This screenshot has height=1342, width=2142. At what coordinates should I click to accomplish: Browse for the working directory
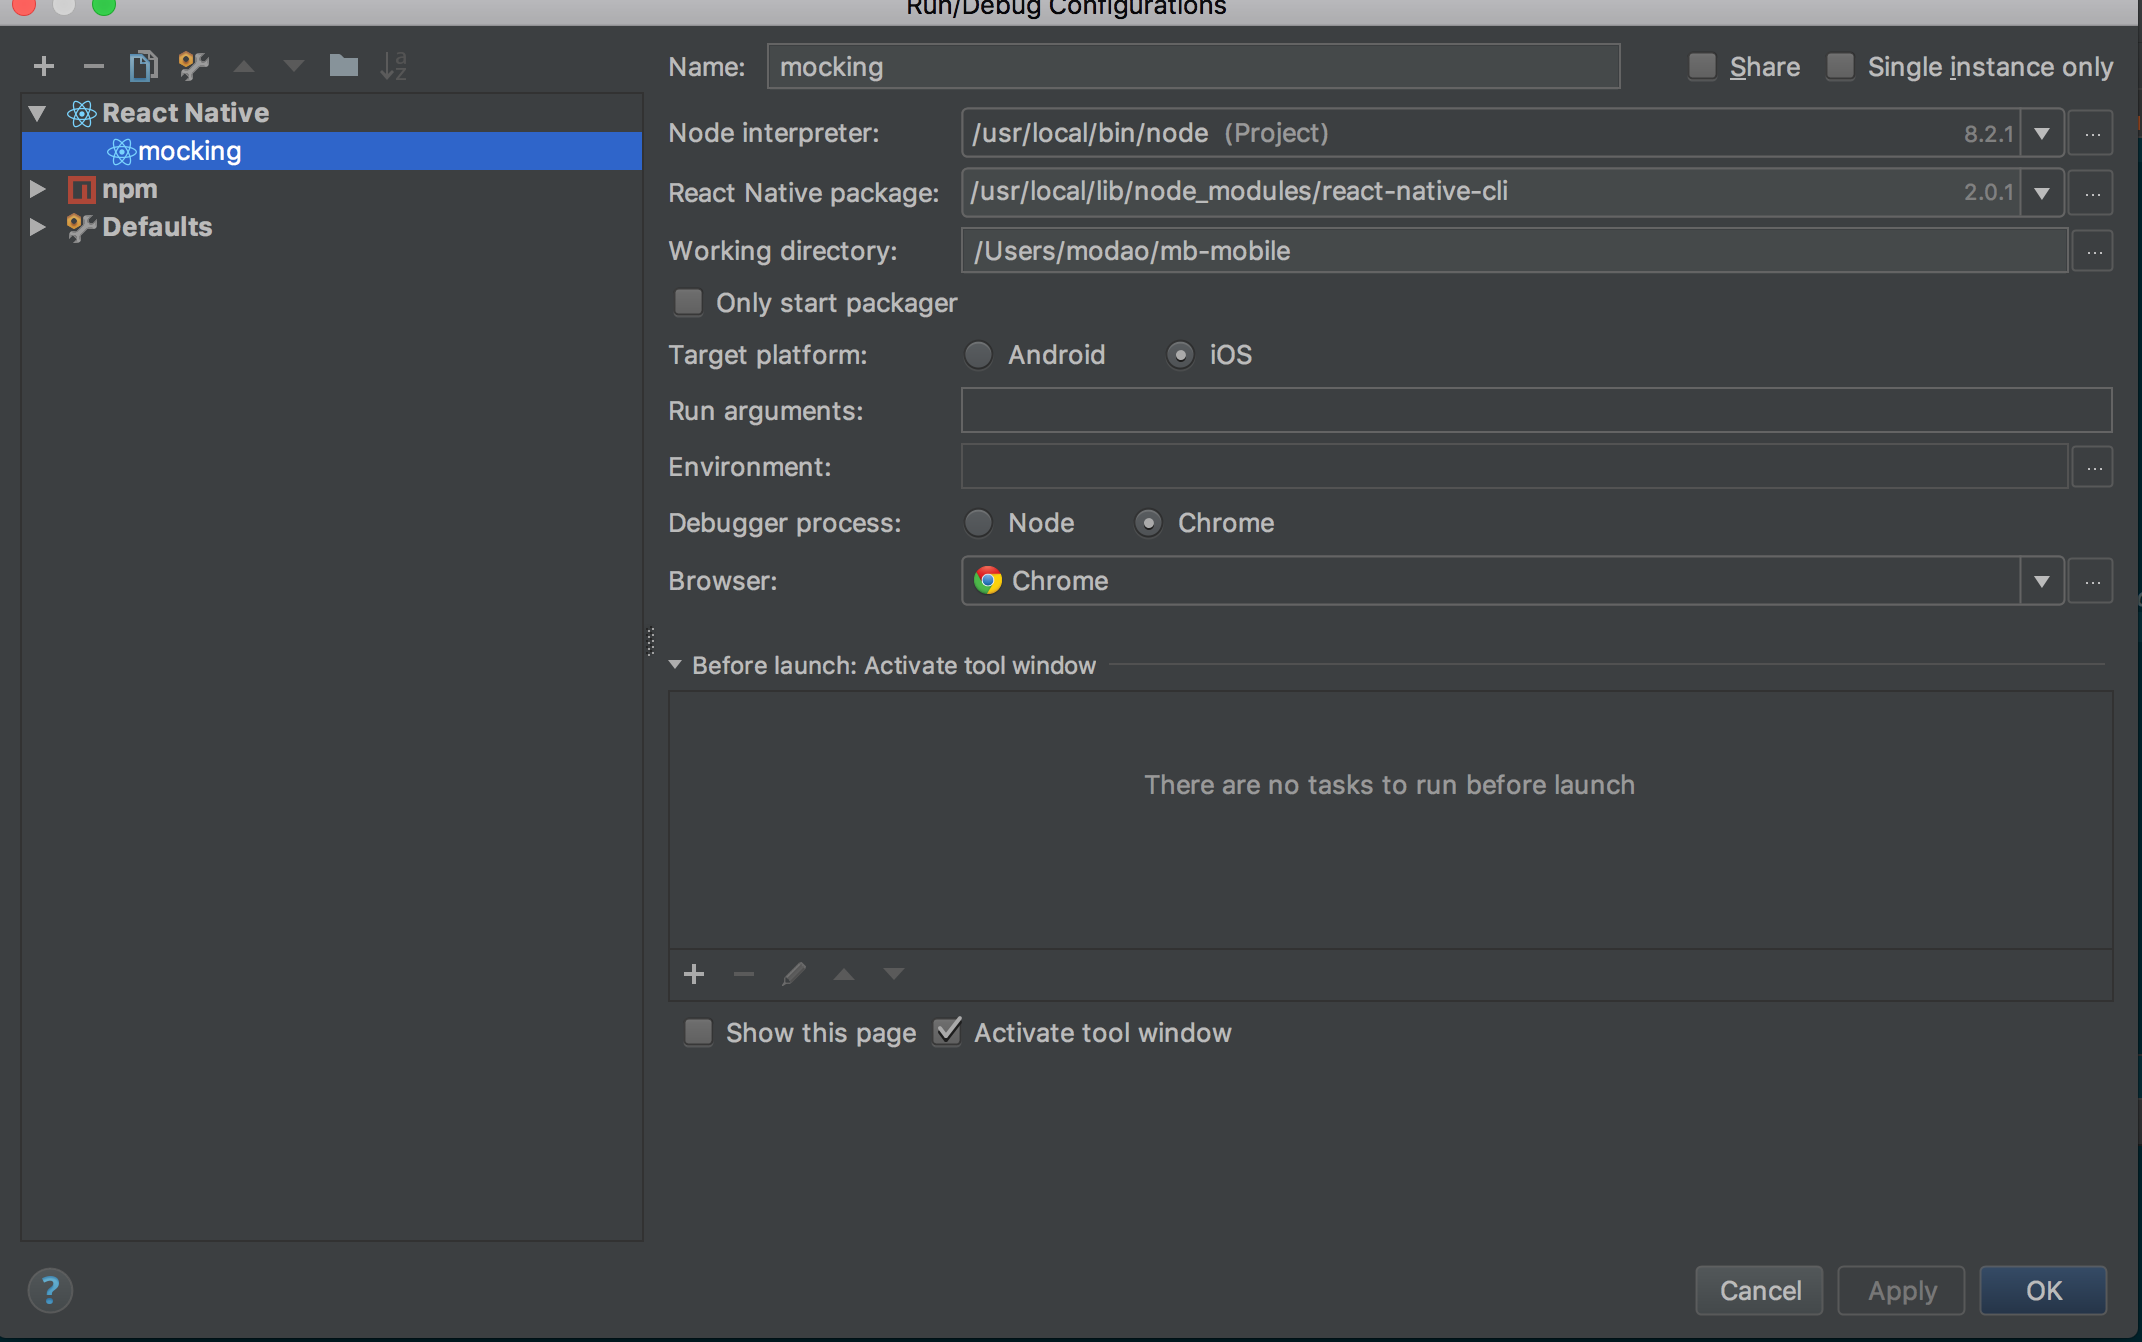point(2093,251)
